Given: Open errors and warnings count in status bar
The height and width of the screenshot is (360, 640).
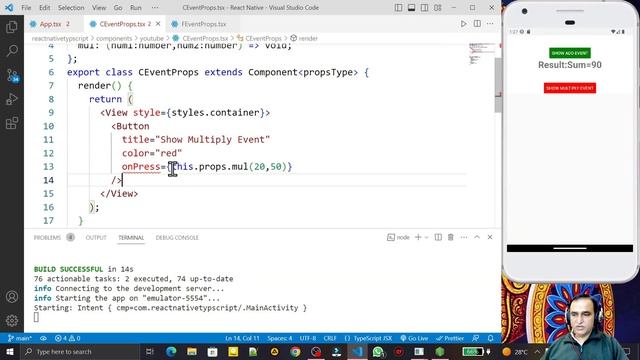Looking at the screenshot, I should 68,338.
